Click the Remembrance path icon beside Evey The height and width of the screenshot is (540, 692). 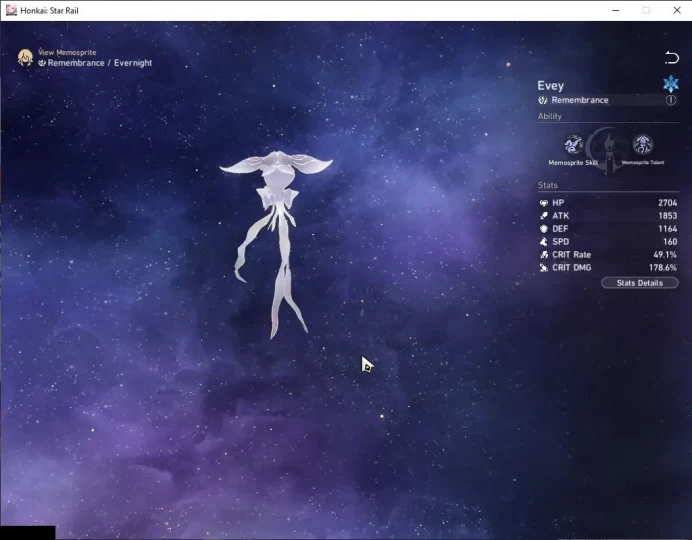543,100
